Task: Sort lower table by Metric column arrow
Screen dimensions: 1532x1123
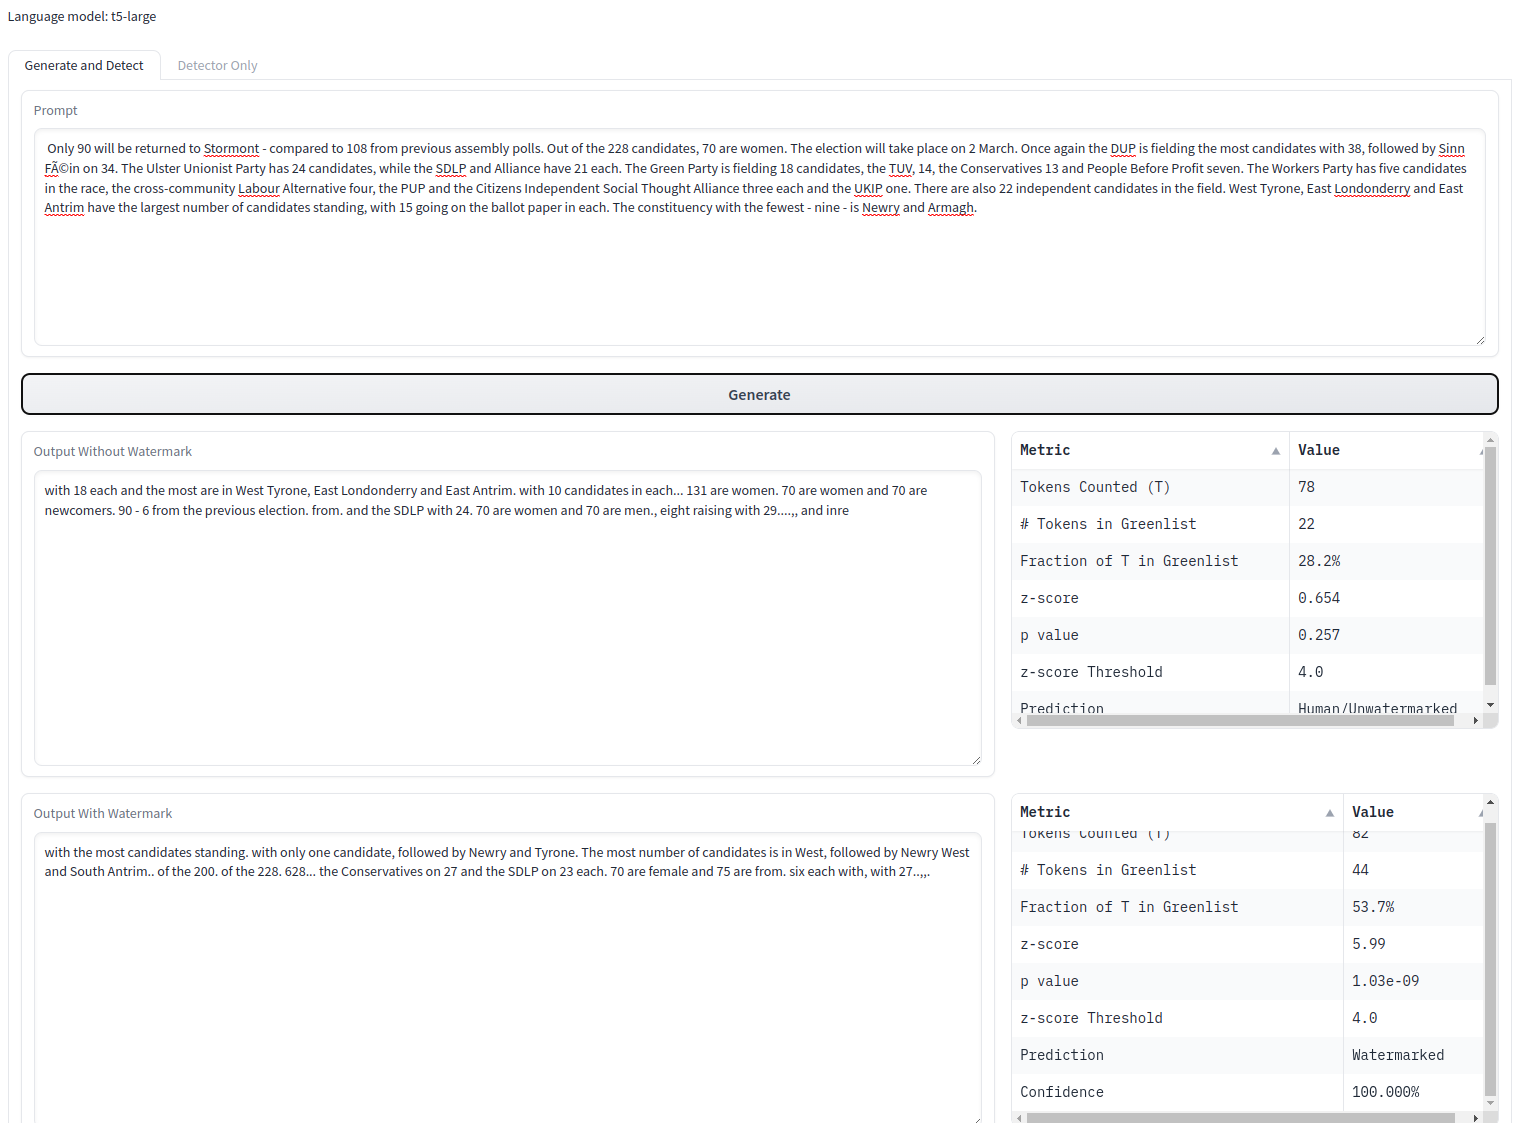Action: tap(1330, 813)
